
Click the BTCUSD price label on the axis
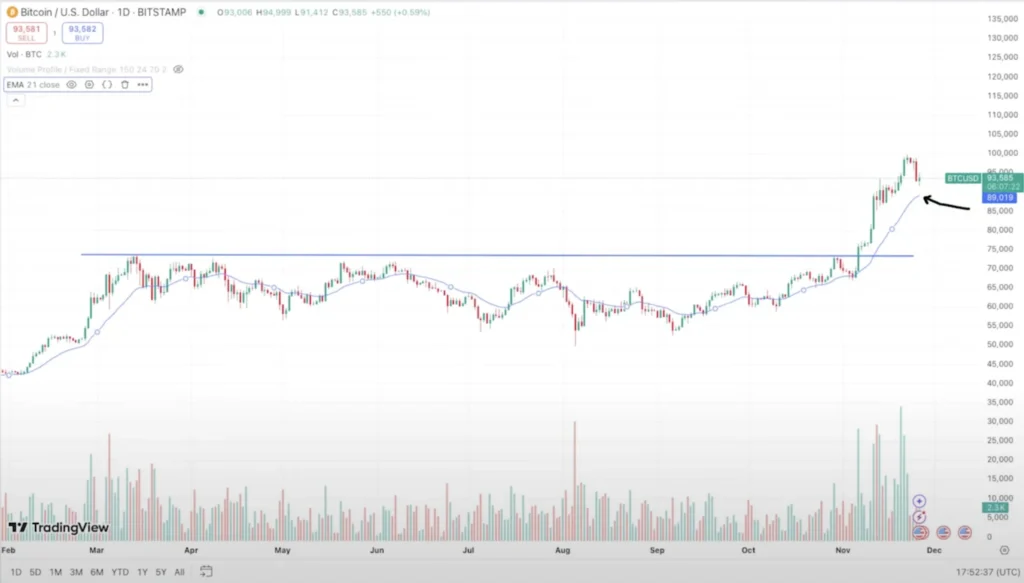tap(962, 178)
